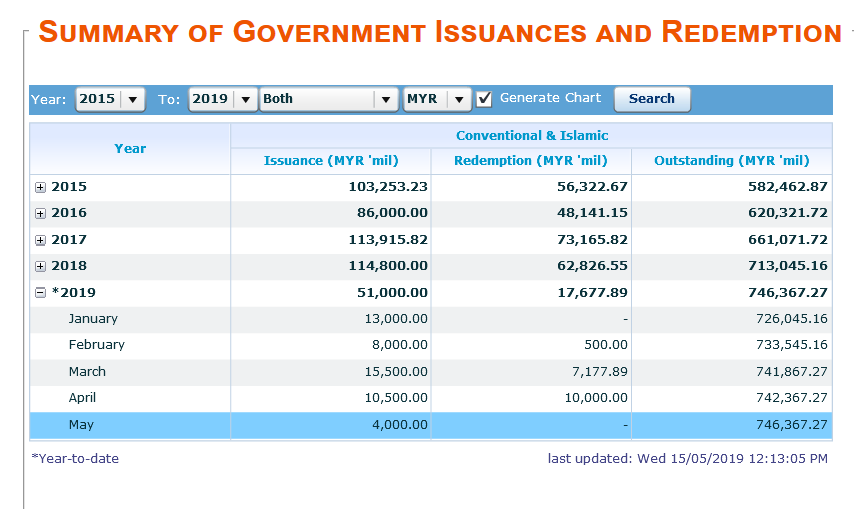Click March outstanding value 741,867.27
Screen dimensions: 854x509
pos(791,371)
